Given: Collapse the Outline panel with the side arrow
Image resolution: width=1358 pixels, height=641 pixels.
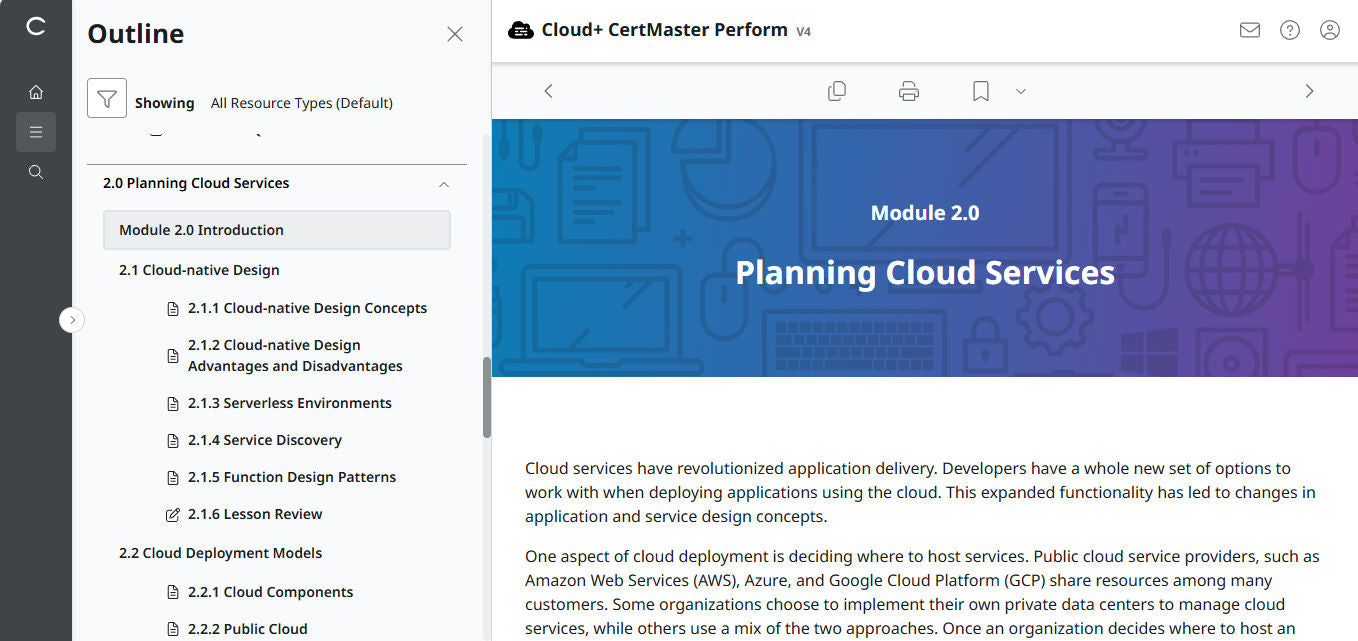Looking at the screenshot, I should click(71, 319).
